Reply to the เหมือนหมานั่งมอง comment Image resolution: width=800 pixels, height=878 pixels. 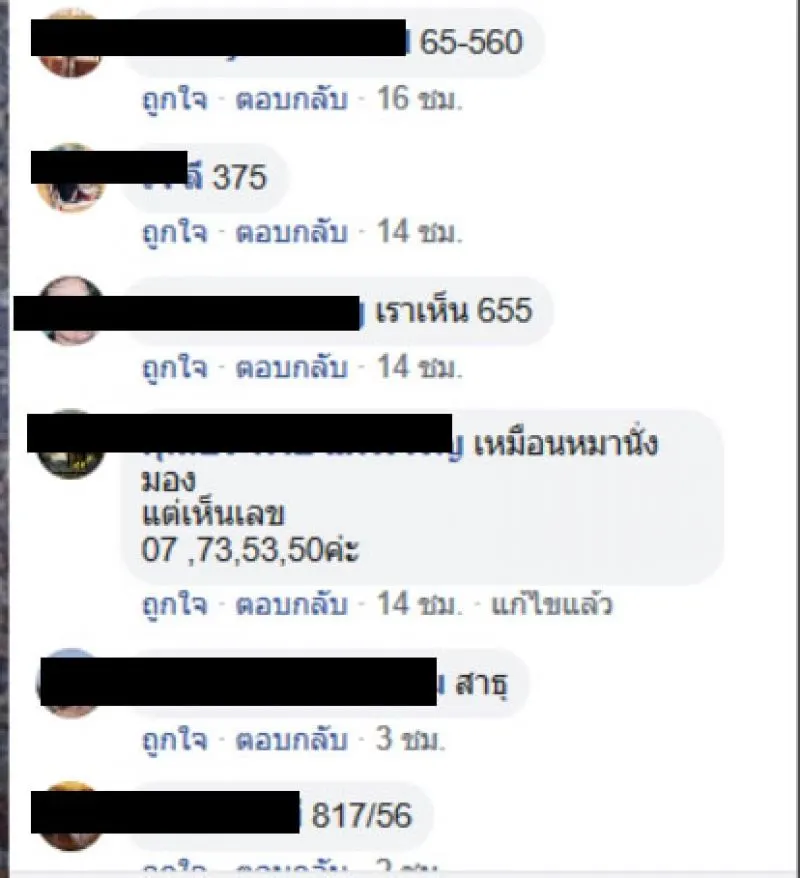pyautogui.click(x=291, y=605)
